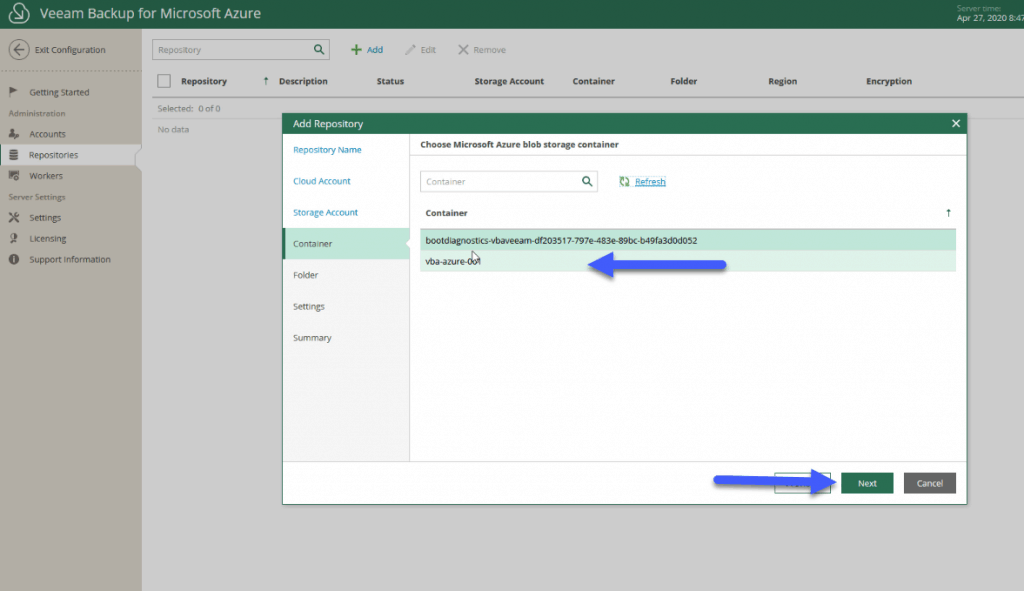Click the Veeam logo icon

point(18,13)
